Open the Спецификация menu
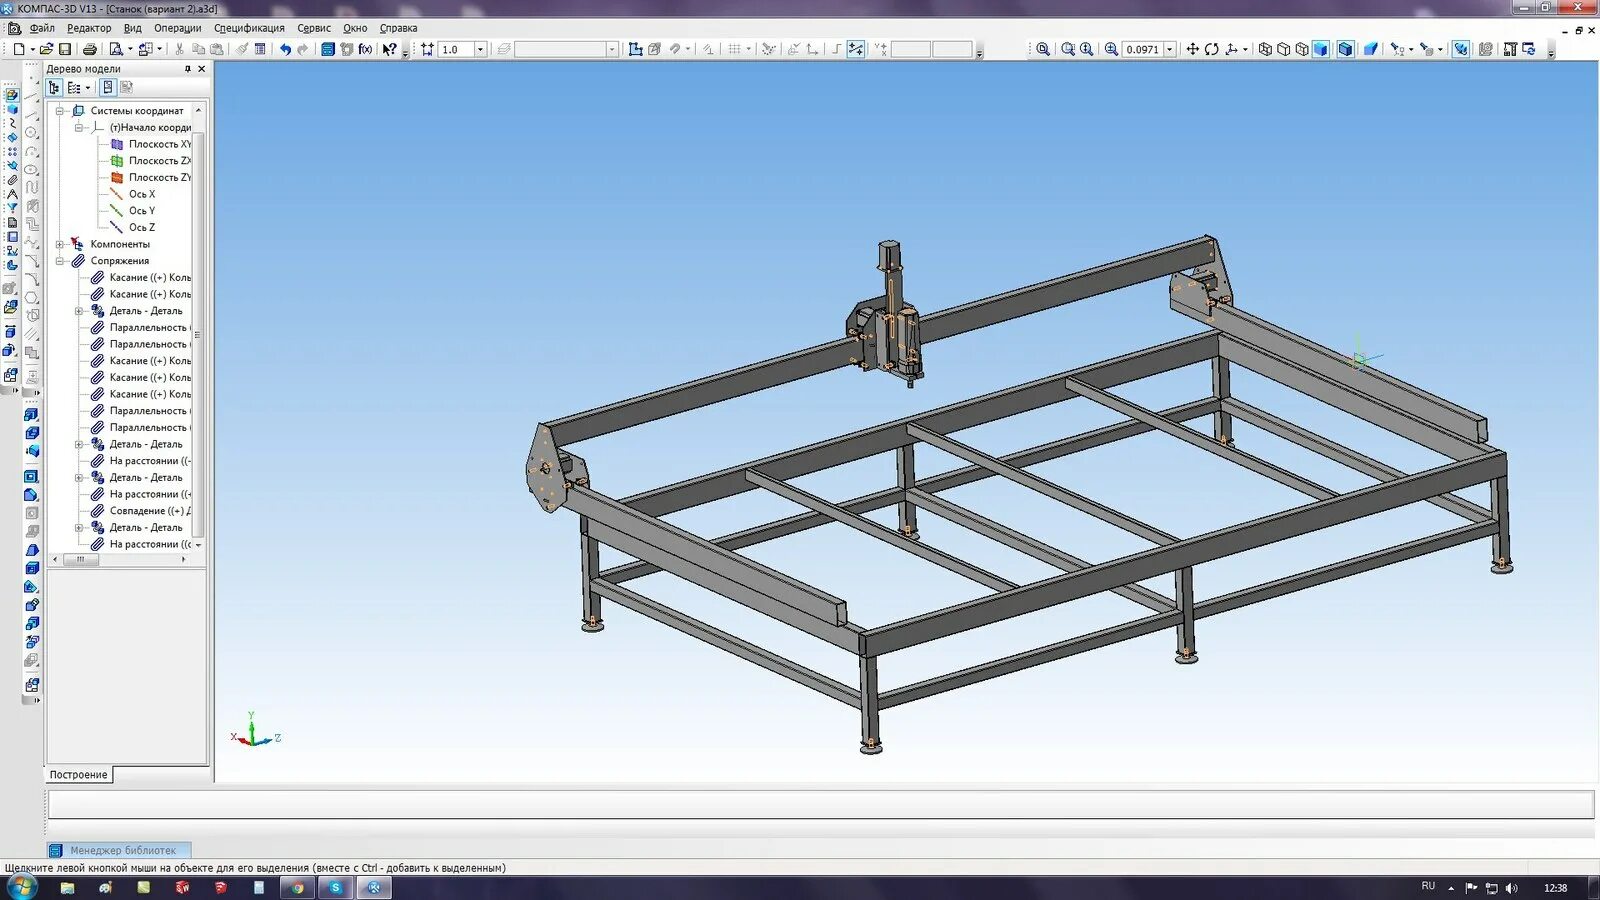The image size is (1600, 900). pos(249,28)
